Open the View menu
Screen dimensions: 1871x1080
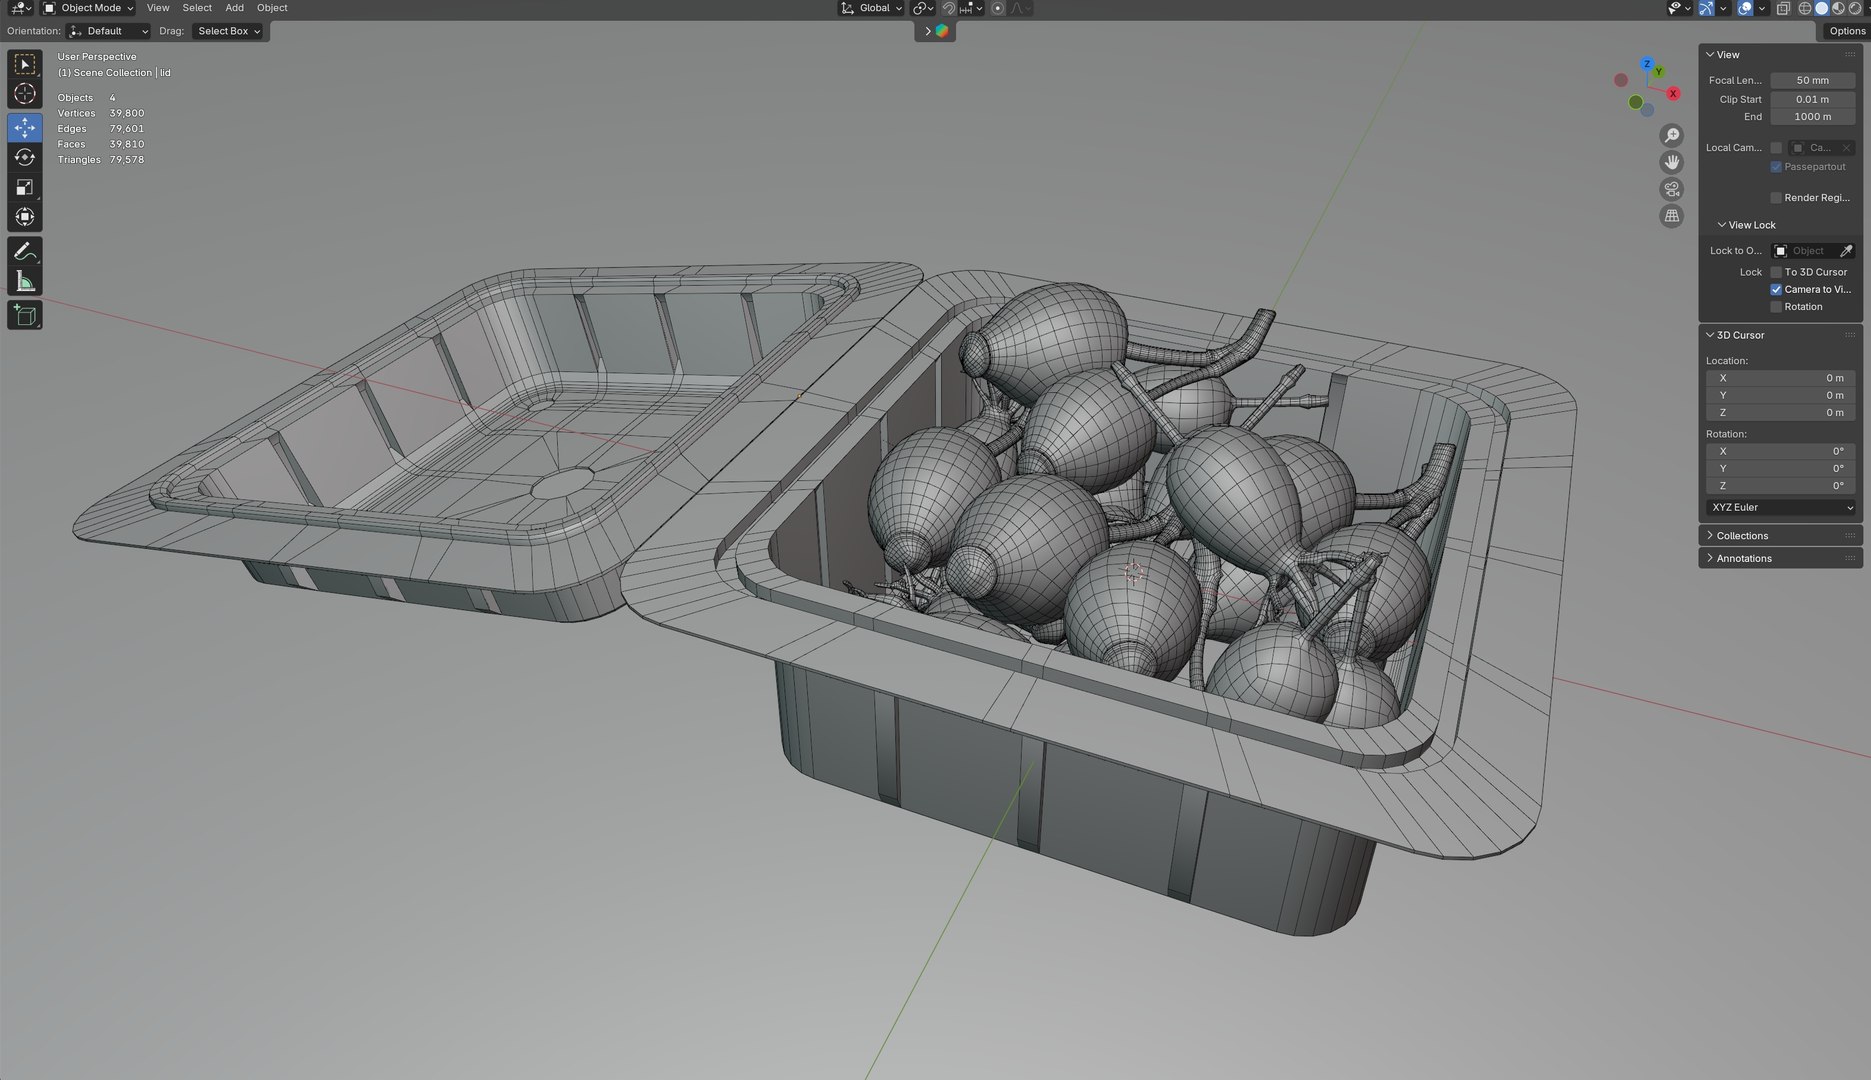[x=158, y=8]
